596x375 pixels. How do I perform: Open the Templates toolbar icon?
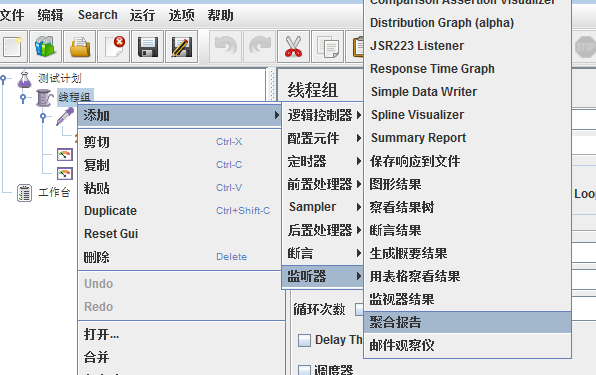pos(46,47)
